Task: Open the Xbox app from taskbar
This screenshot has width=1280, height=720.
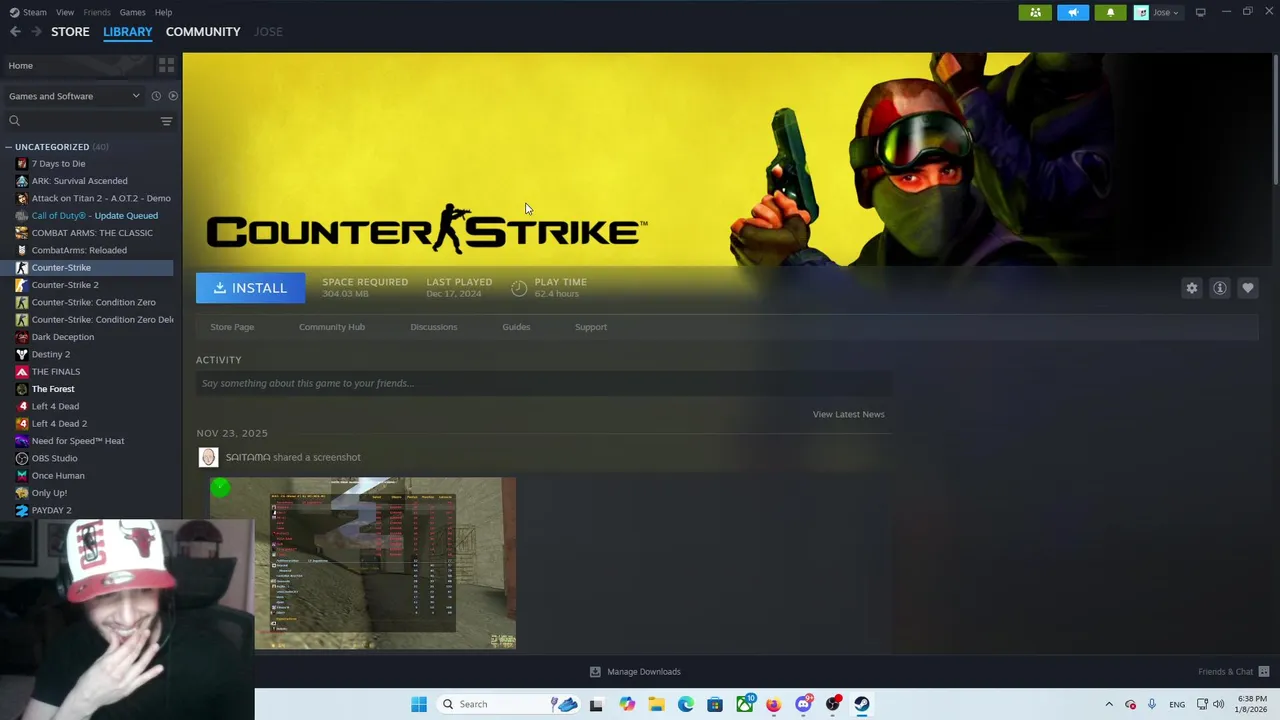Action: (745, 704)
